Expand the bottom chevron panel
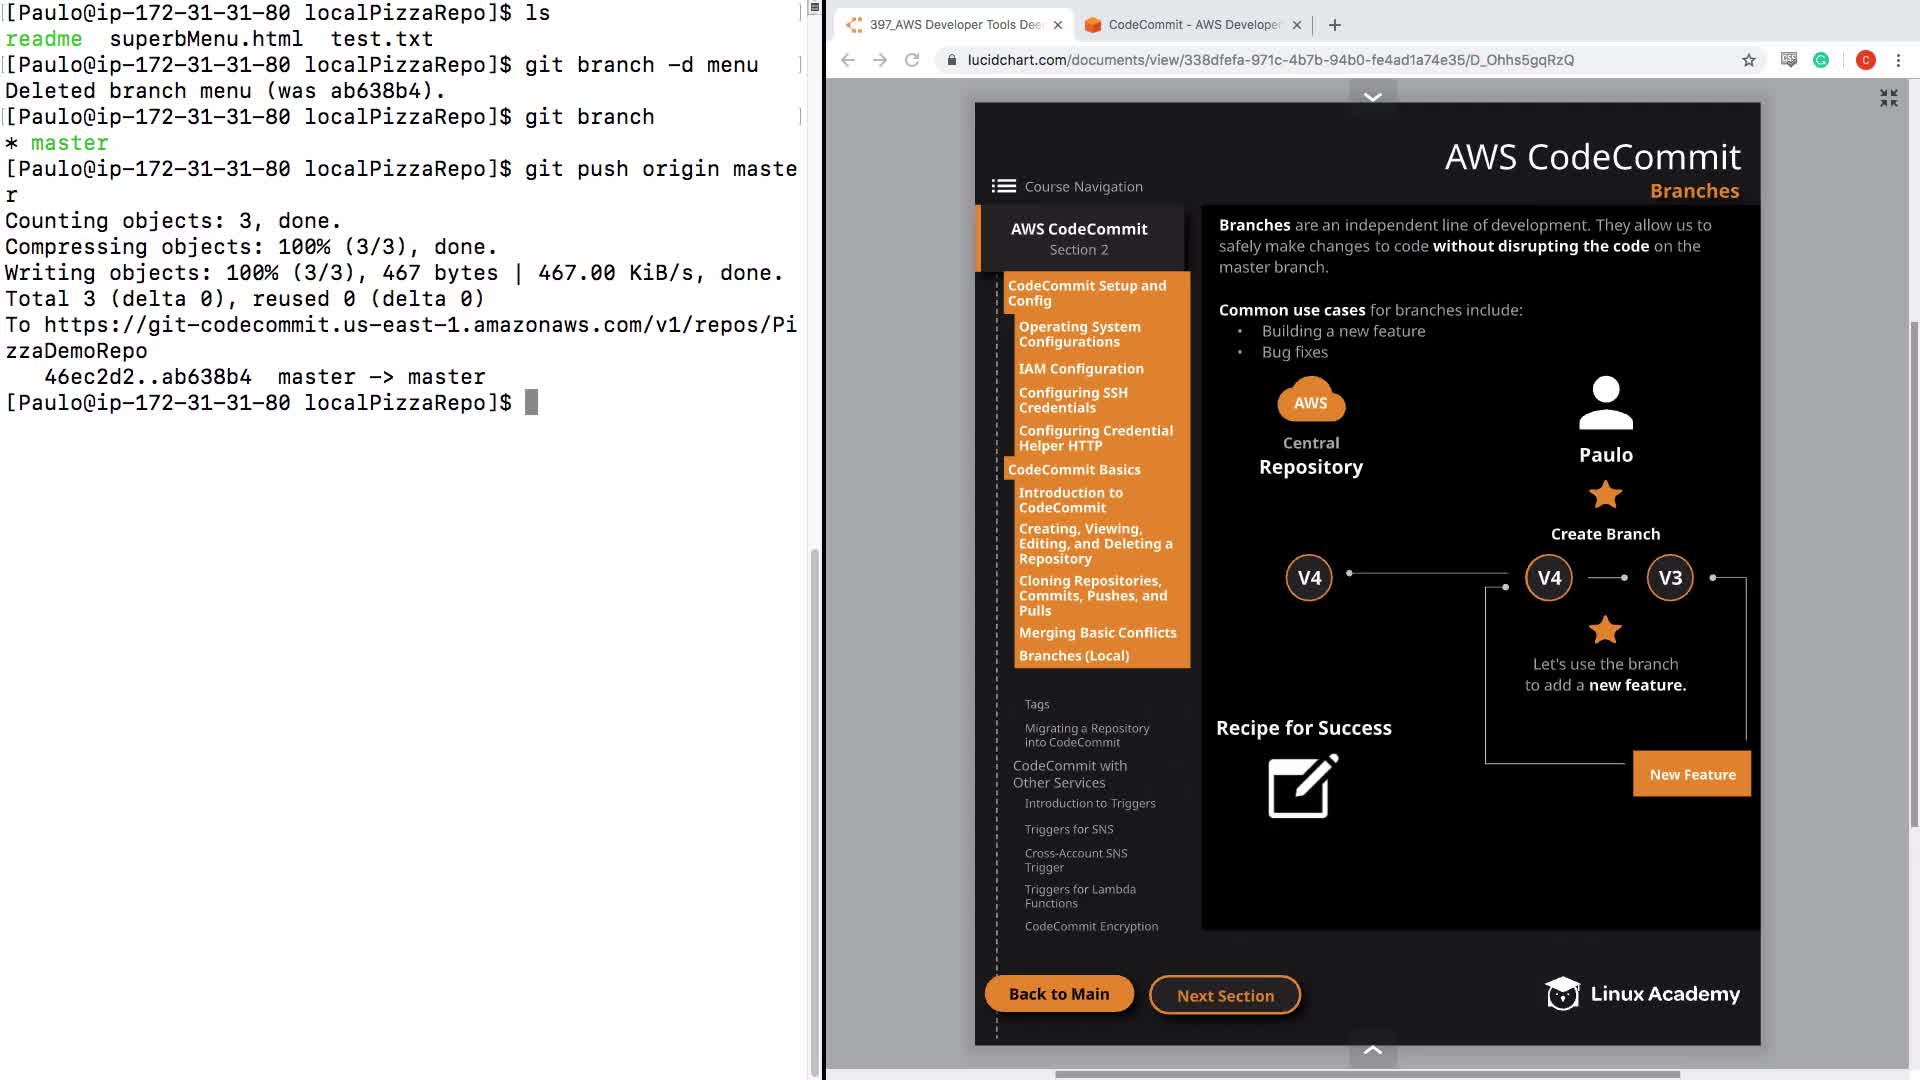 point(1373,1050)
